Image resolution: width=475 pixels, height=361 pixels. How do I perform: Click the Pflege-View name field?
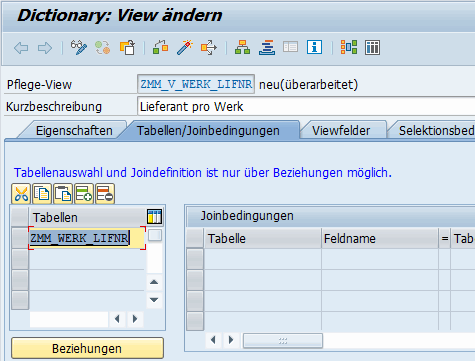(x=196, y=84)
